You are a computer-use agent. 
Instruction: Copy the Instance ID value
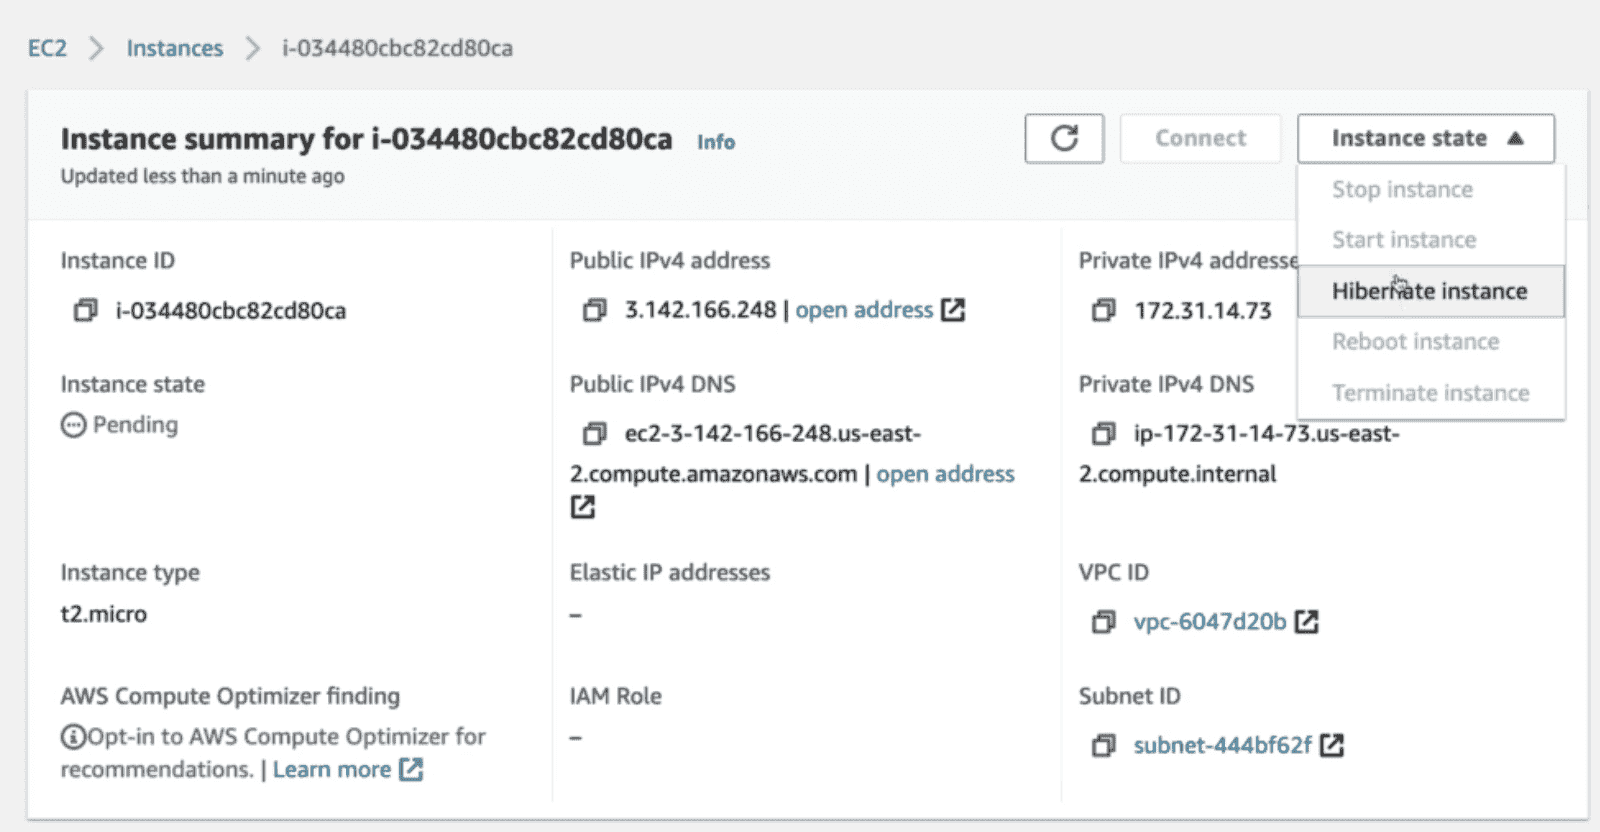click(x=86, y=311)
